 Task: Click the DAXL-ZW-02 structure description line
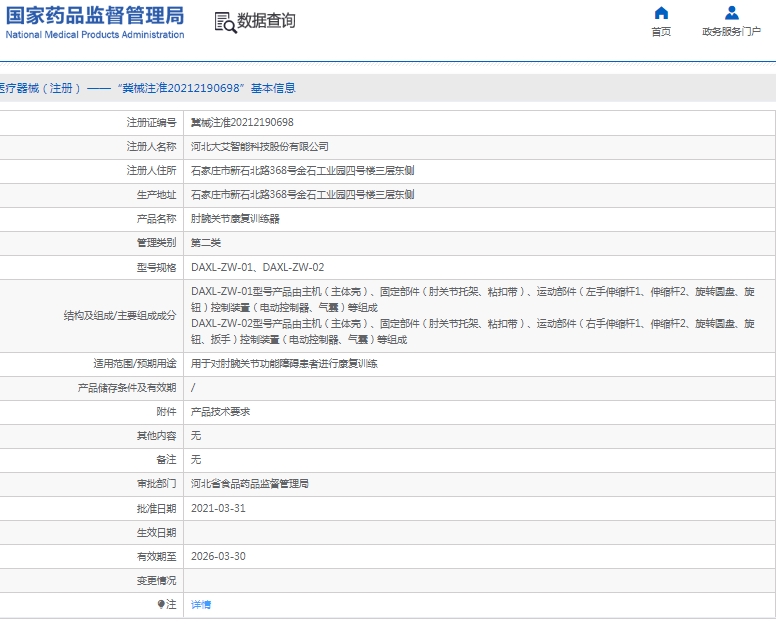pos(473,332)
